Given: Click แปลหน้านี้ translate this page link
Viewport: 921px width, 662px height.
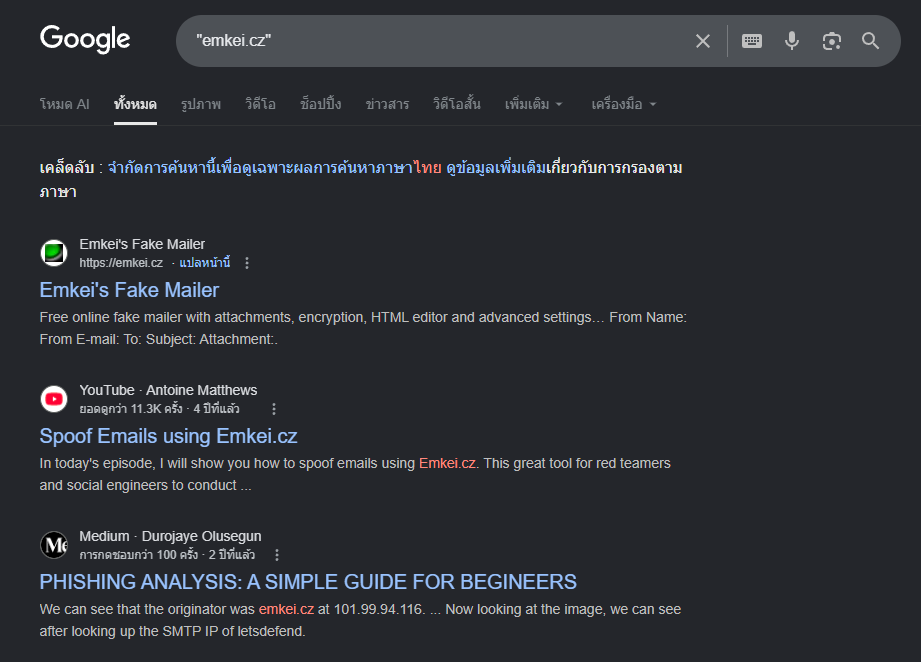Looking at the screenshot, I should coord(204,263).
